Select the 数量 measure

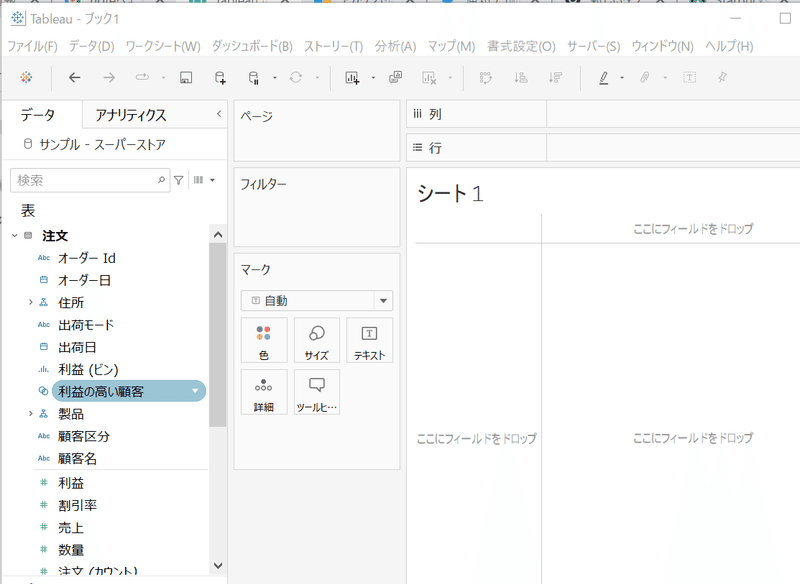(x=71, y=550)
